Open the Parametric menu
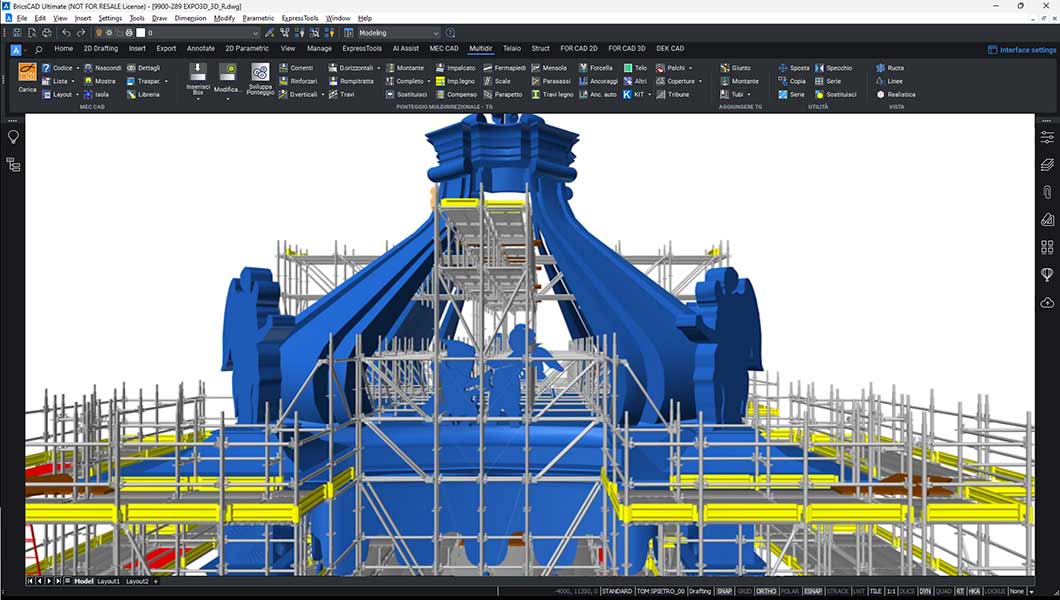Viewport: 1060px width, 600px height. coord(258,18)
